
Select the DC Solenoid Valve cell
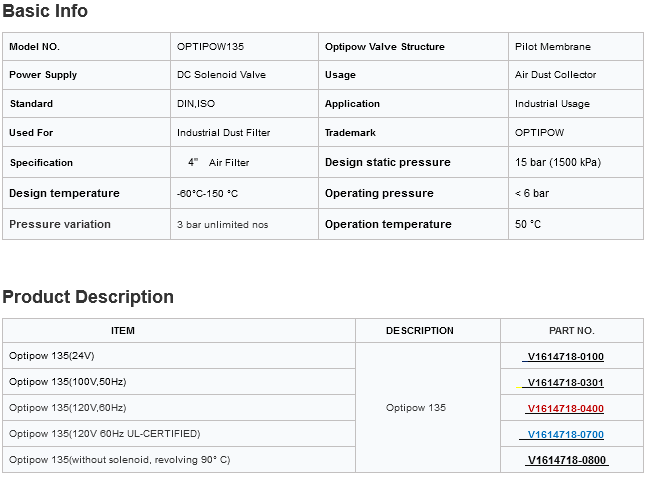pyautogui.click(x=222, y=75)
